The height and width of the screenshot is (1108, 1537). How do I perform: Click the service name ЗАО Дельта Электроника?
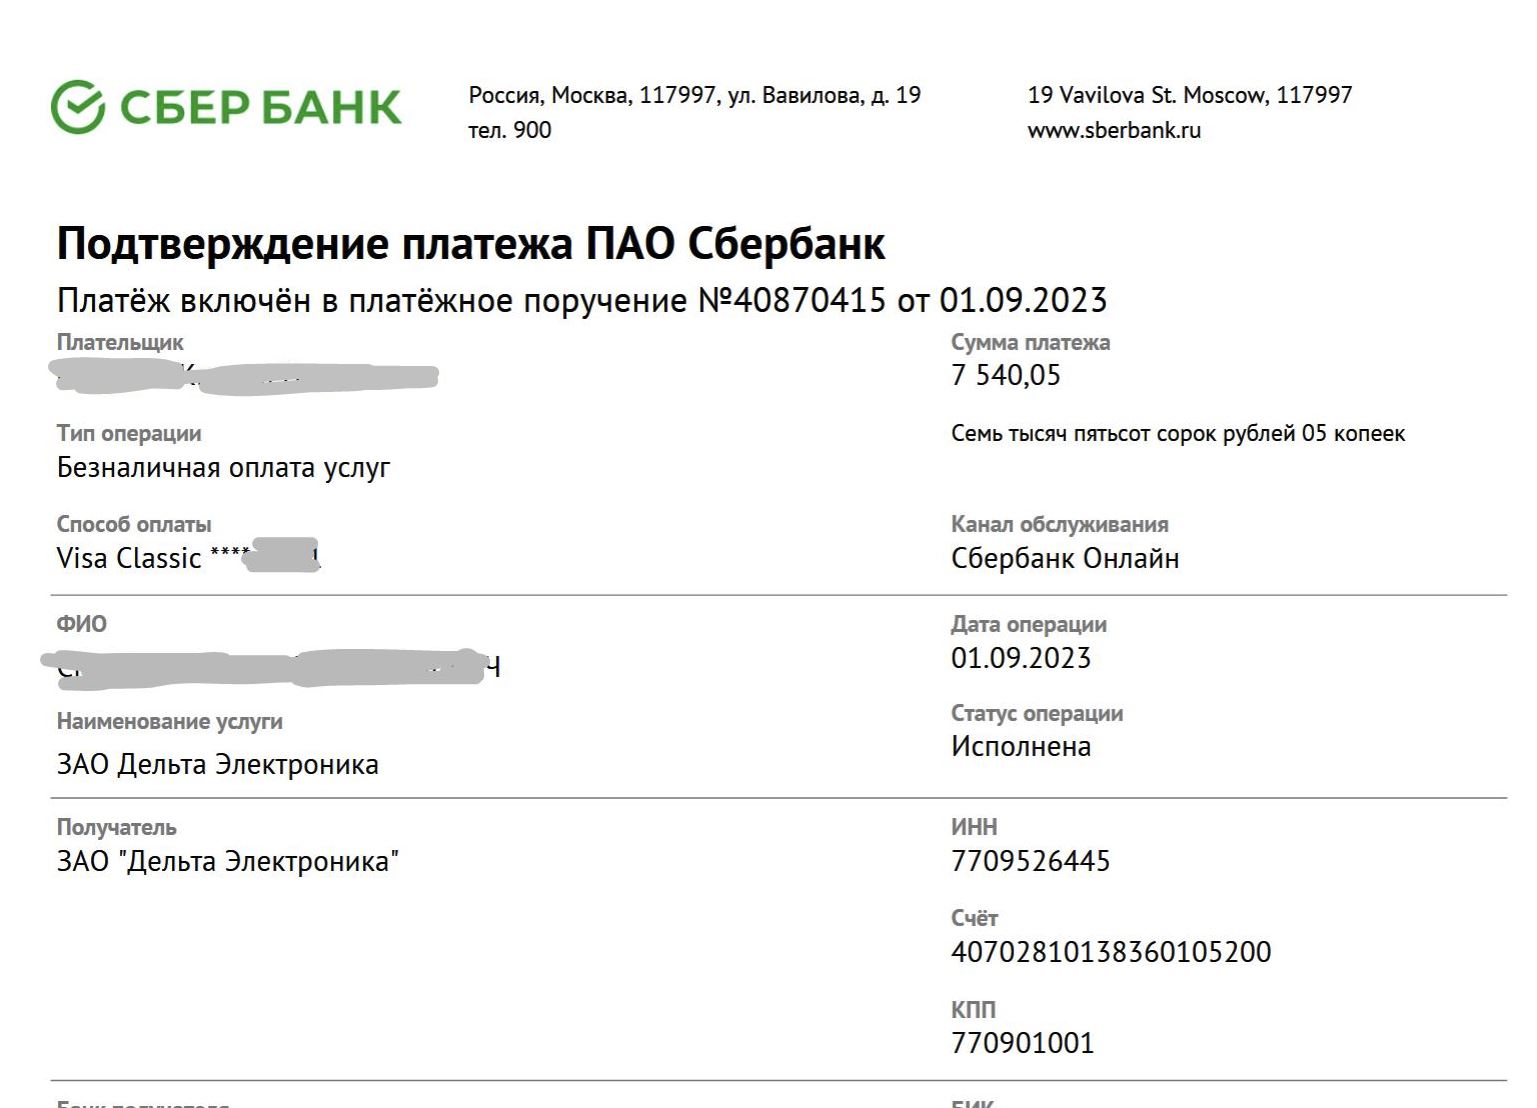(218, 765)
